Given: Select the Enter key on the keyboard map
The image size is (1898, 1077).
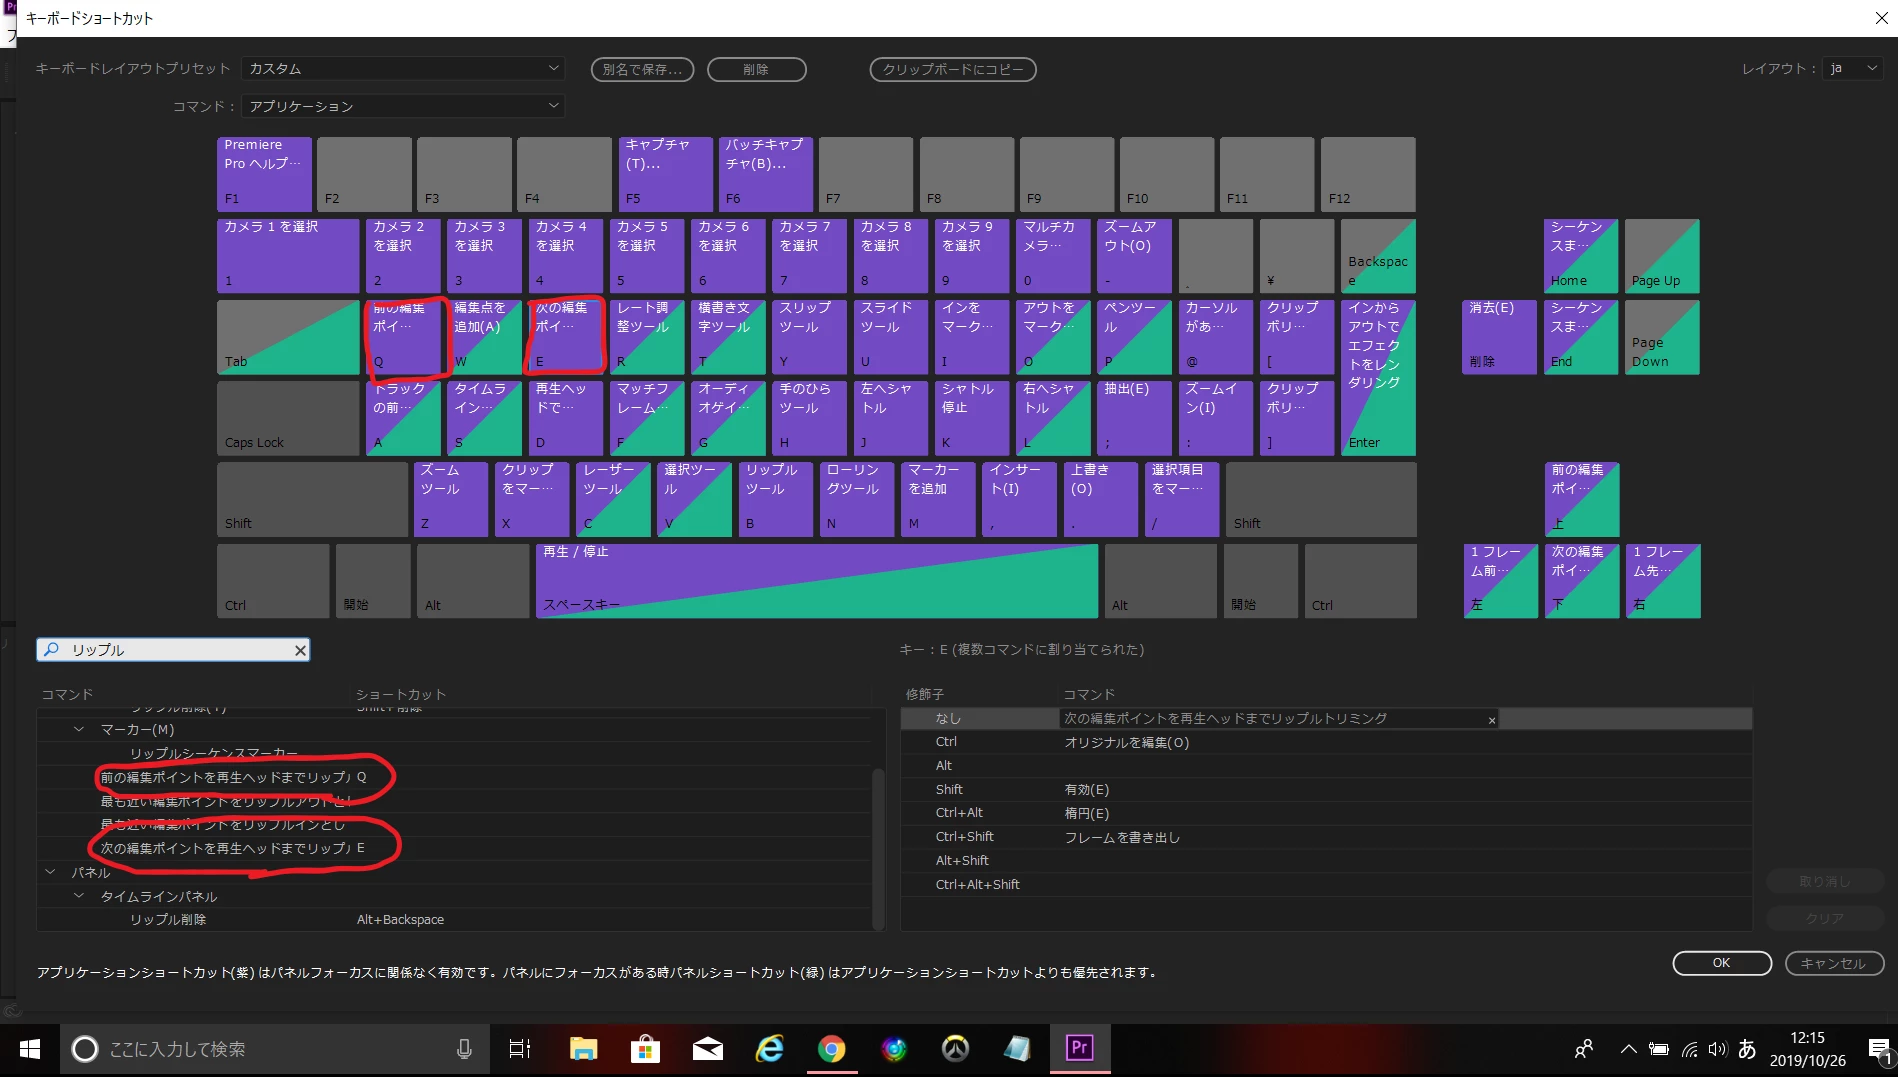Looking at the screenshot, I should tap(1378, 377).
